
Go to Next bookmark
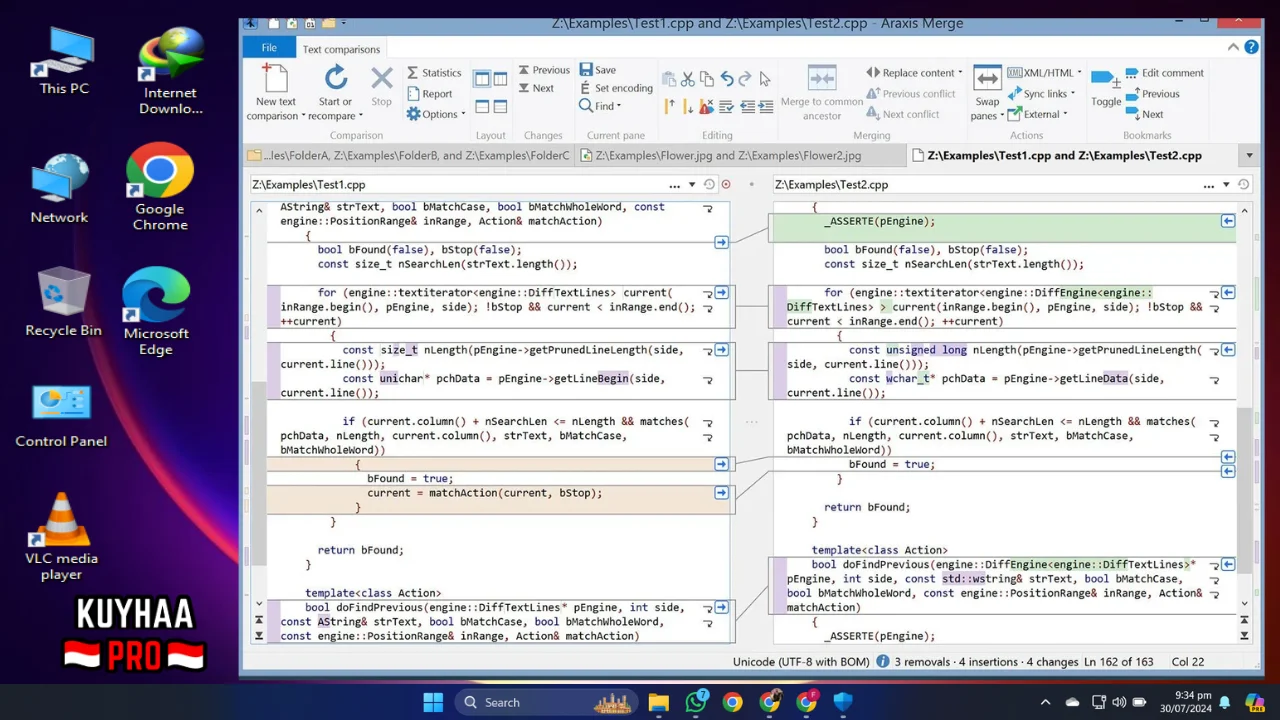(x=1145, y=114)
